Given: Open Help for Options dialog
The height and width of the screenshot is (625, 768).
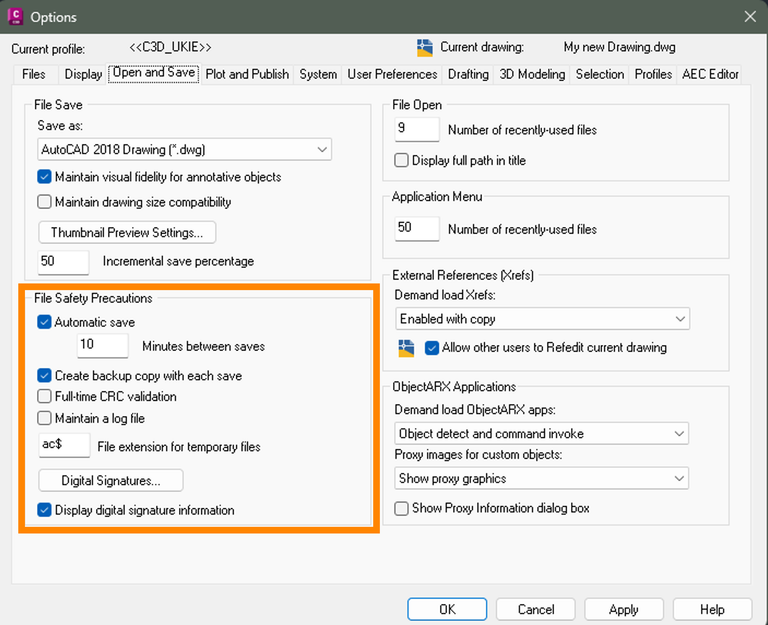Looking at the screenshot, I should coord(712,609).
